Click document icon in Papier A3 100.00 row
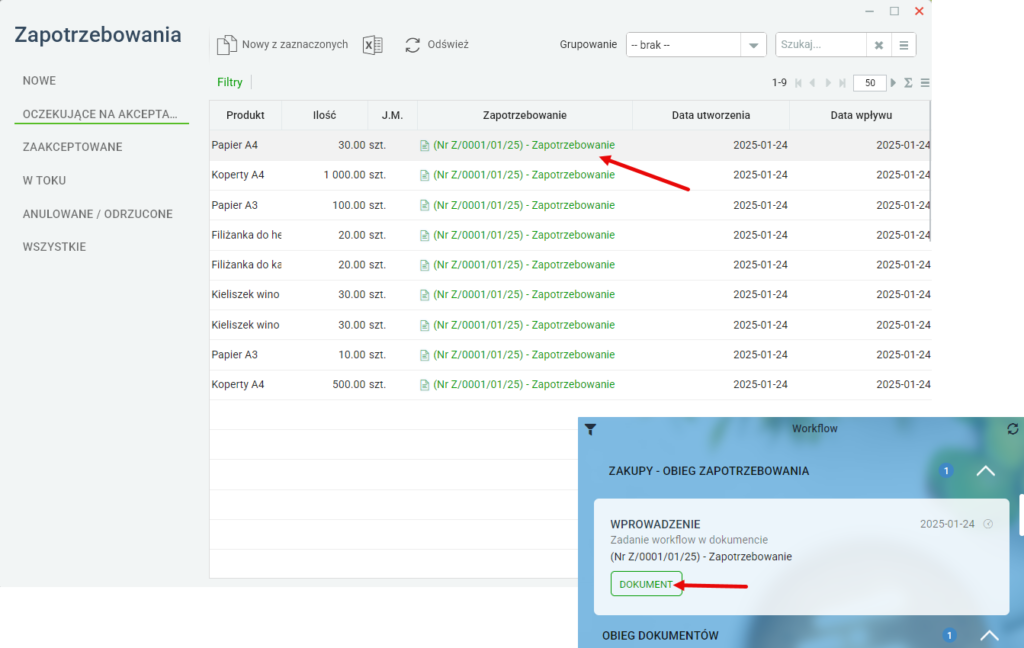Image resolution: width=1024 pixels, height=648 pixels. 424,205
